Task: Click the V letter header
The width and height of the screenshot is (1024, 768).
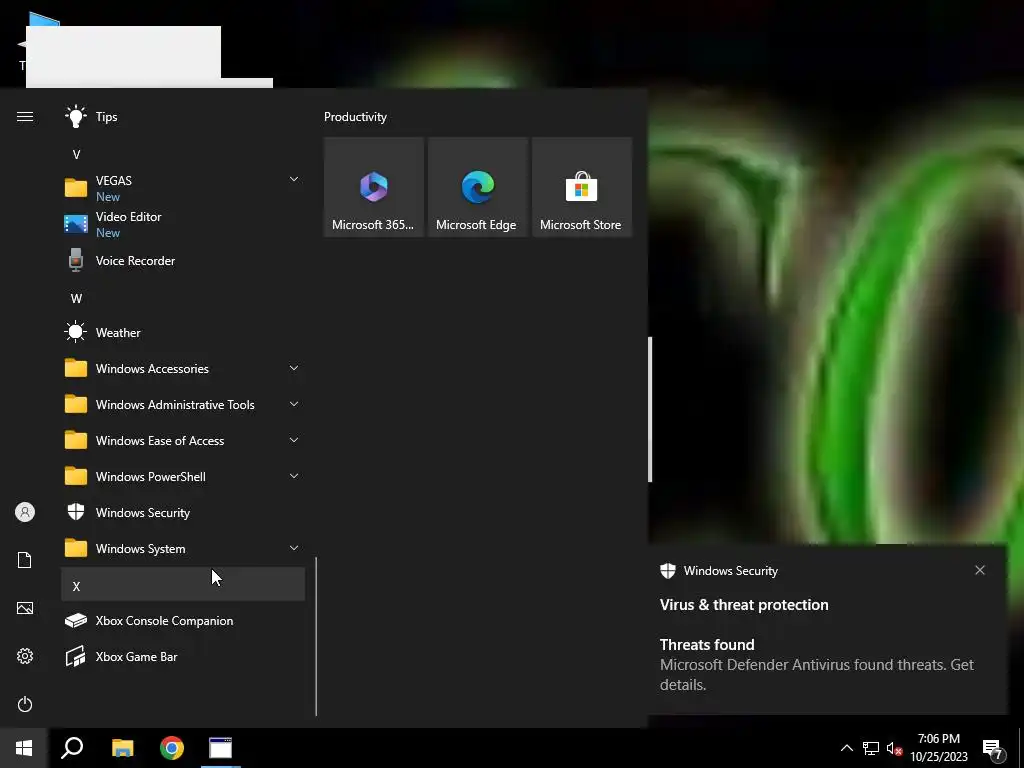Action: tap(76, 155)
